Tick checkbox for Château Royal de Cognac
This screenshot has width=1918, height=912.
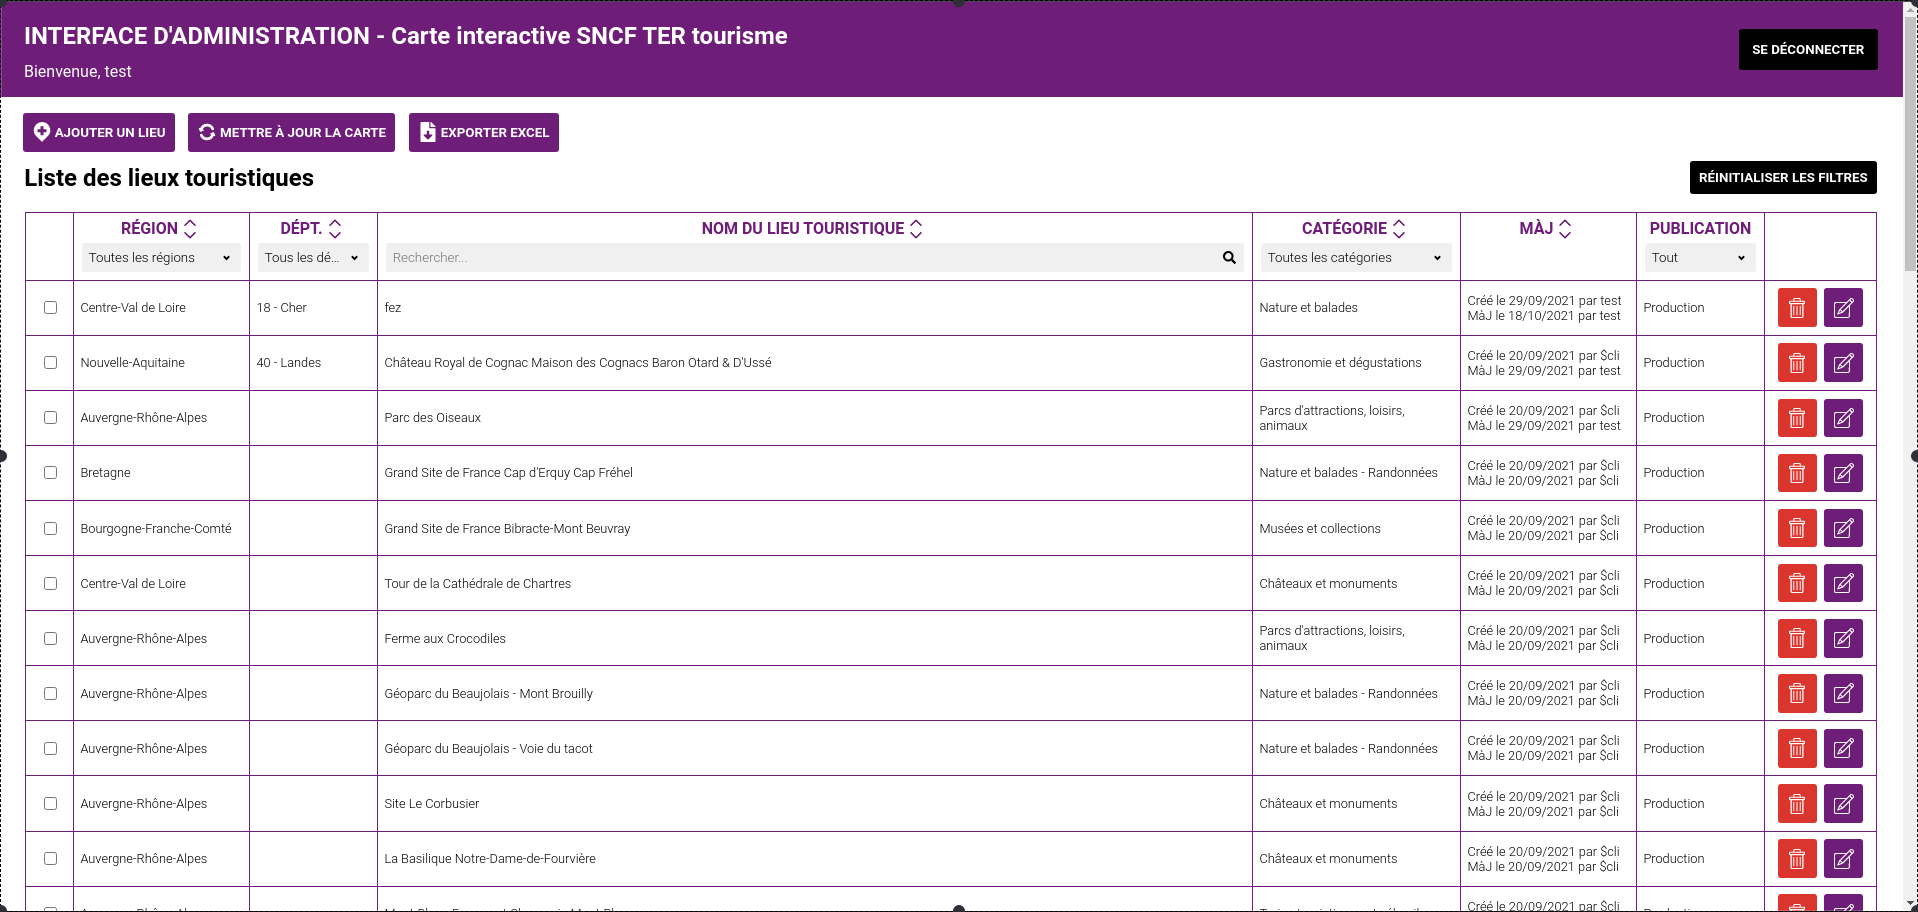coord(50,363)
